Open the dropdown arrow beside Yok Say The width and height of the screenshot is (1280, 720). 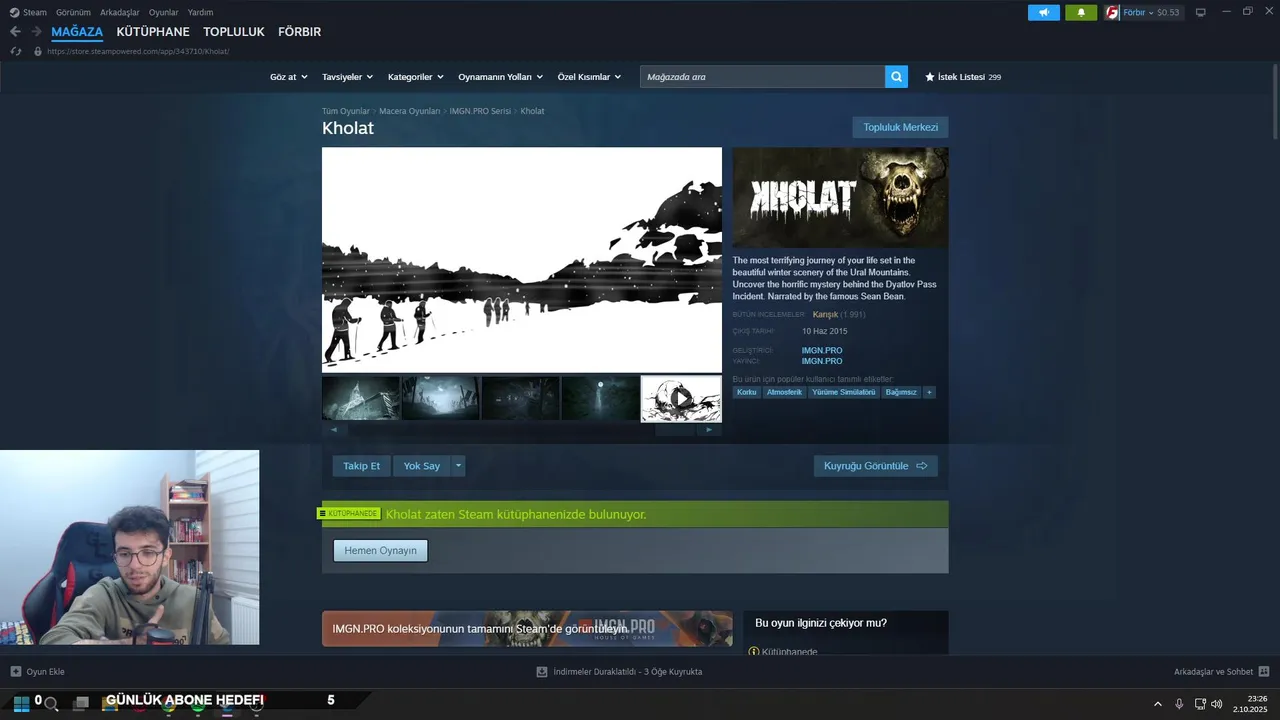pyautogui.click(x=458, y=466)
